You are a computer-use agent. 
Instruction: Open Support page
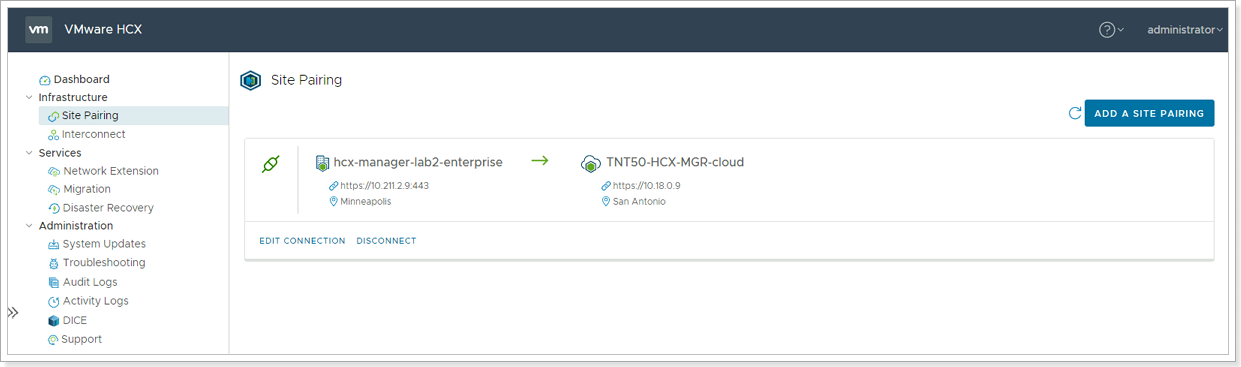82,339
